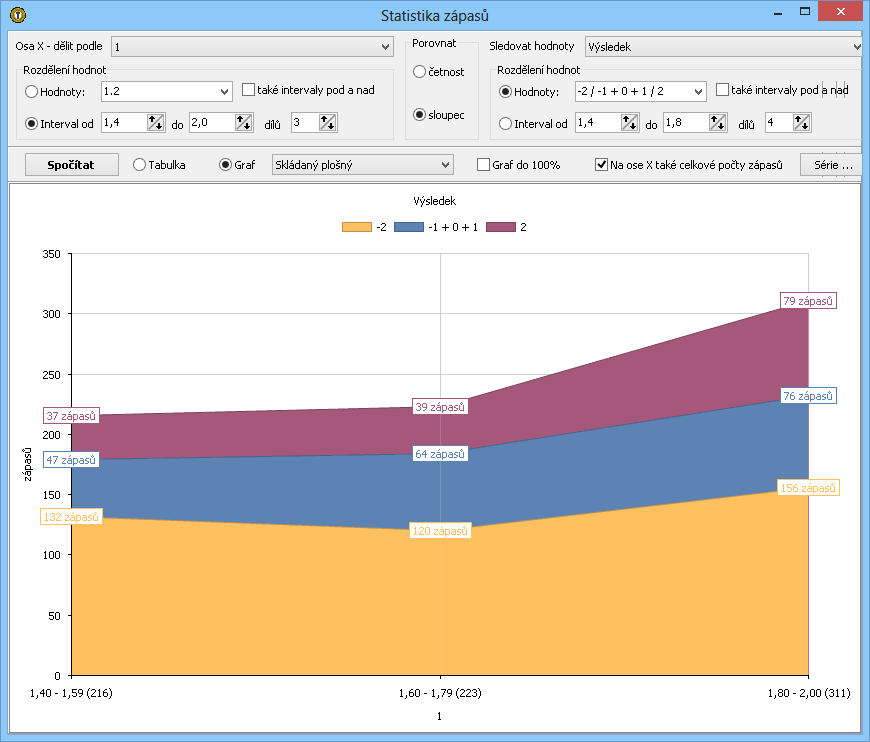Click the '79 zápasů' data label

pyautogui.click(x=808, y=301)
